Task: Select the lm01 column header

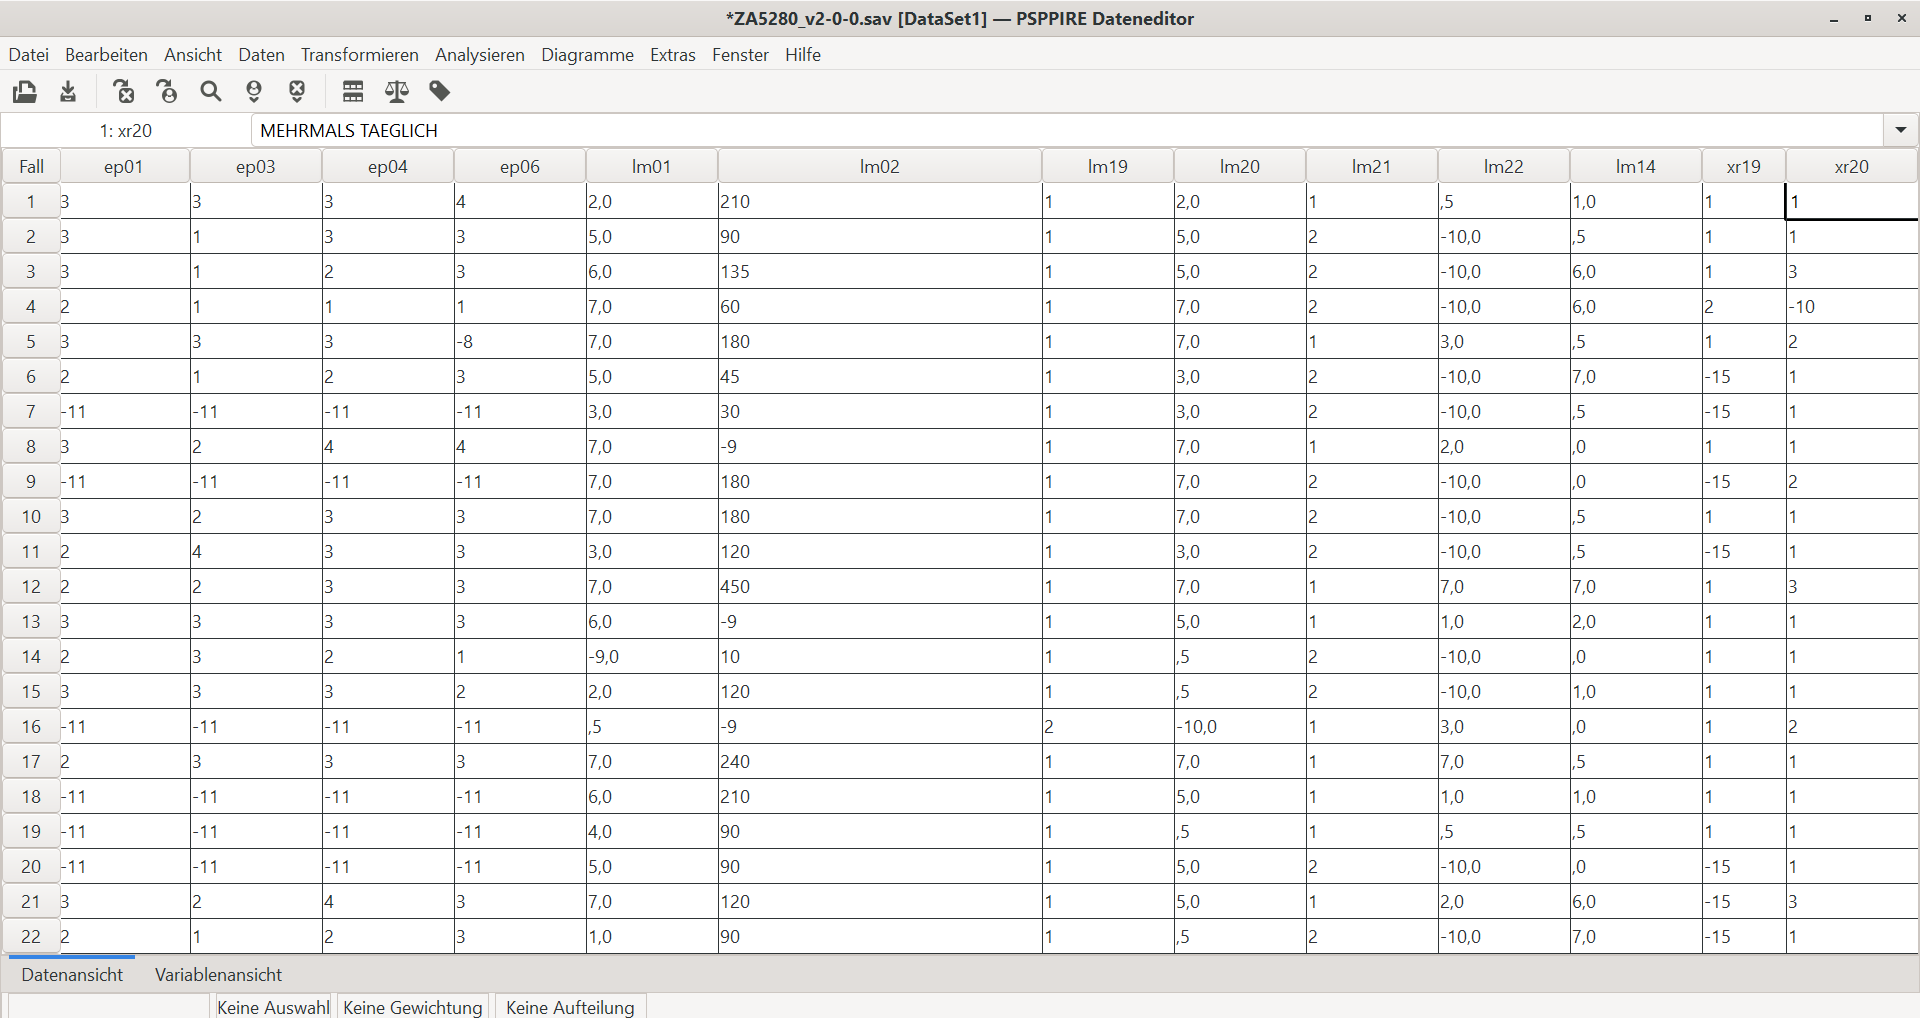Action: 652,167
